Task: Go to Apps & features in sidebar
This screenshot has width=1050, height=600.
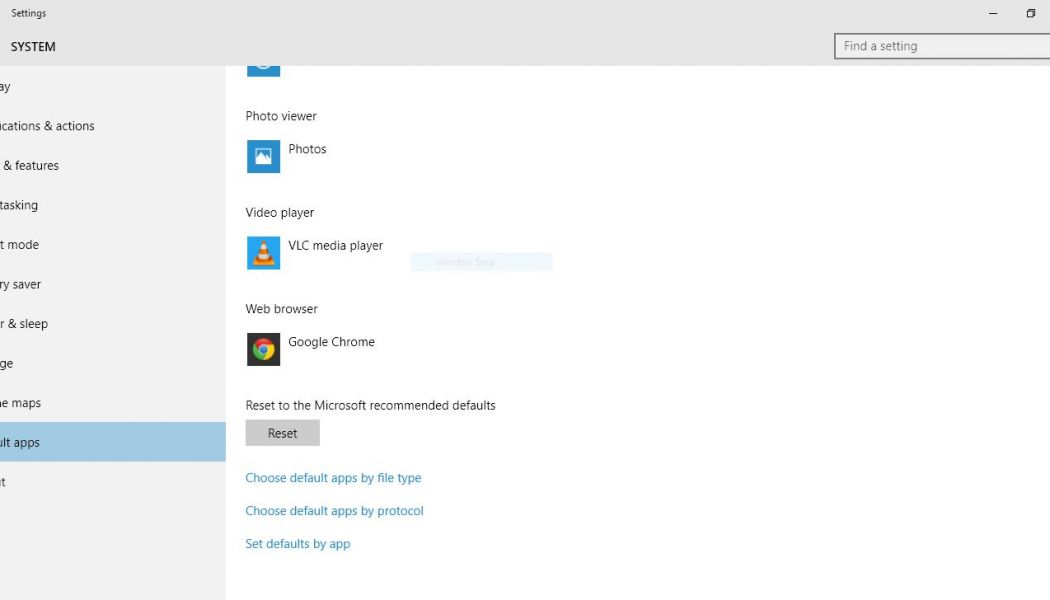Action: pyautogui.click(x=30, y=166)
